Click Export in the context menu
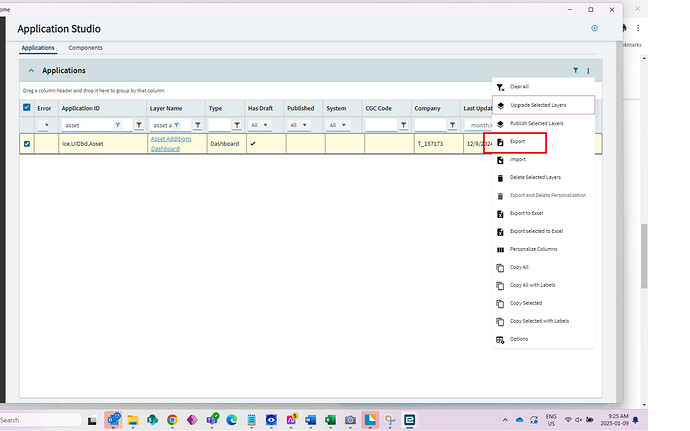The height and width of the screenshot is (431, 690). (x=517, y=142)
